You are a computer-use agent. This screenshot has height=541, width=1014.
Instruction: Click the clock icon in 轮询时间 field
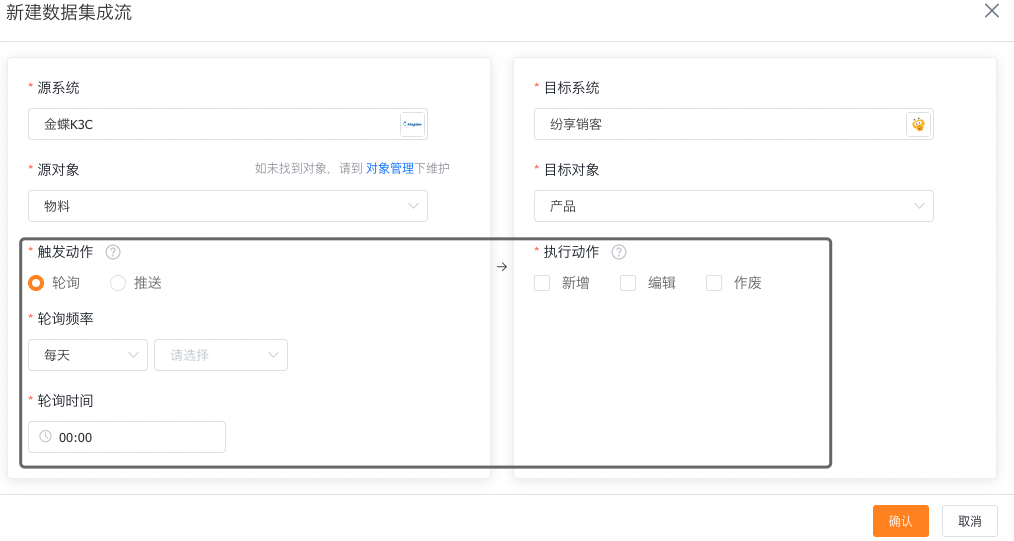point(45,436)
